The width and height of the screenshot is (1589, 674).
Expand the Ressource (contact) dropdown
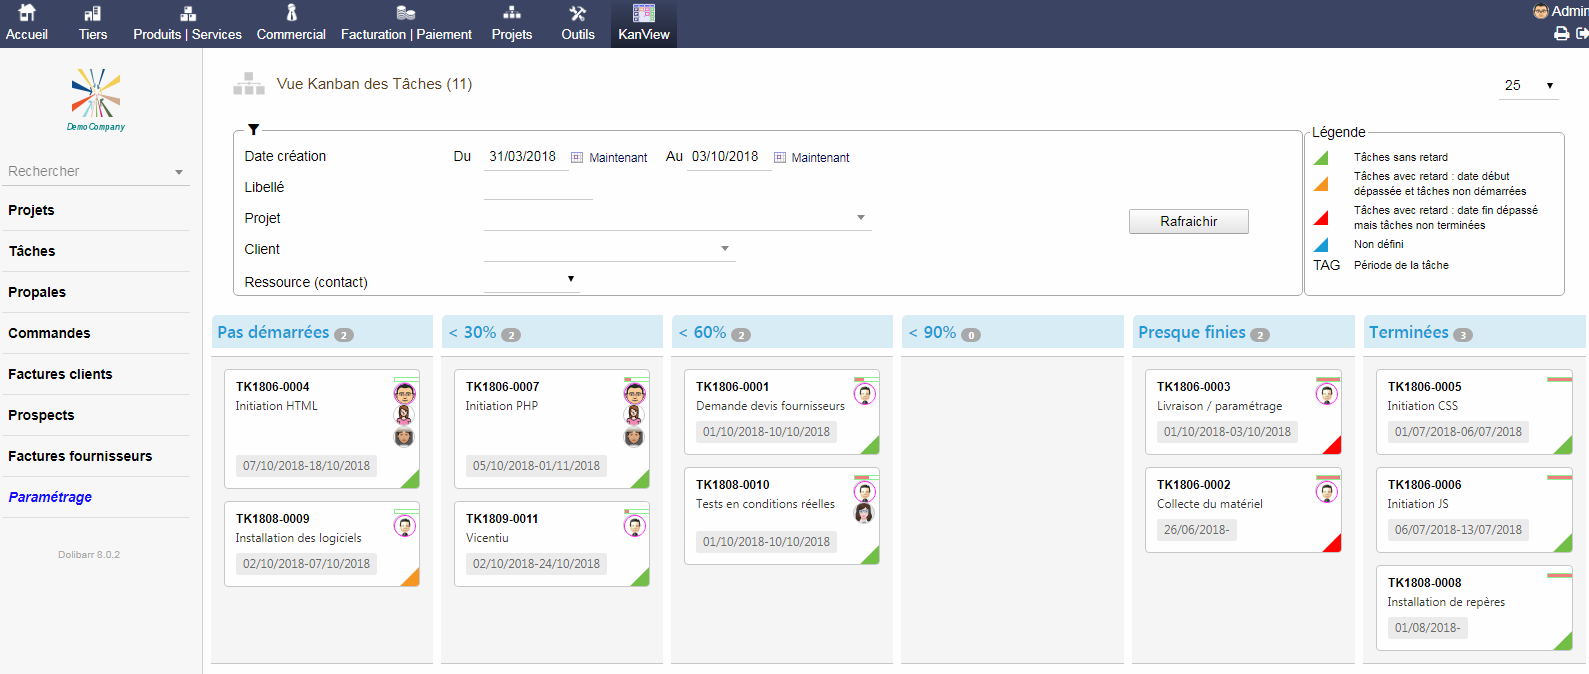coord(570,279)
